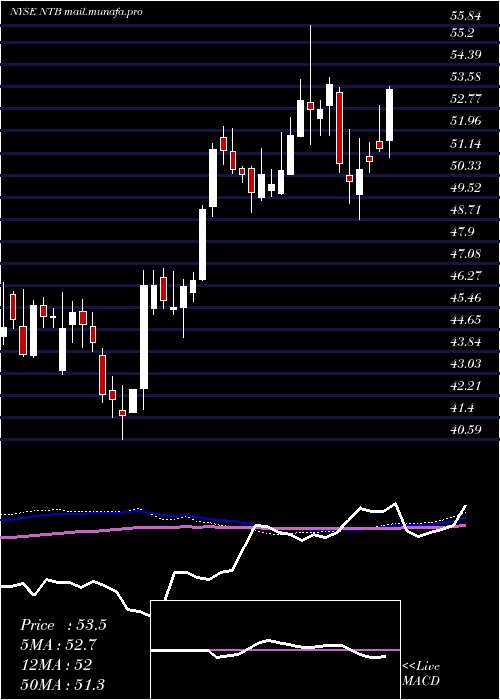500x700 pixels.
Task: Click the 47.9 price axis label
Action: pyautogui.click(x=463, y=232)
